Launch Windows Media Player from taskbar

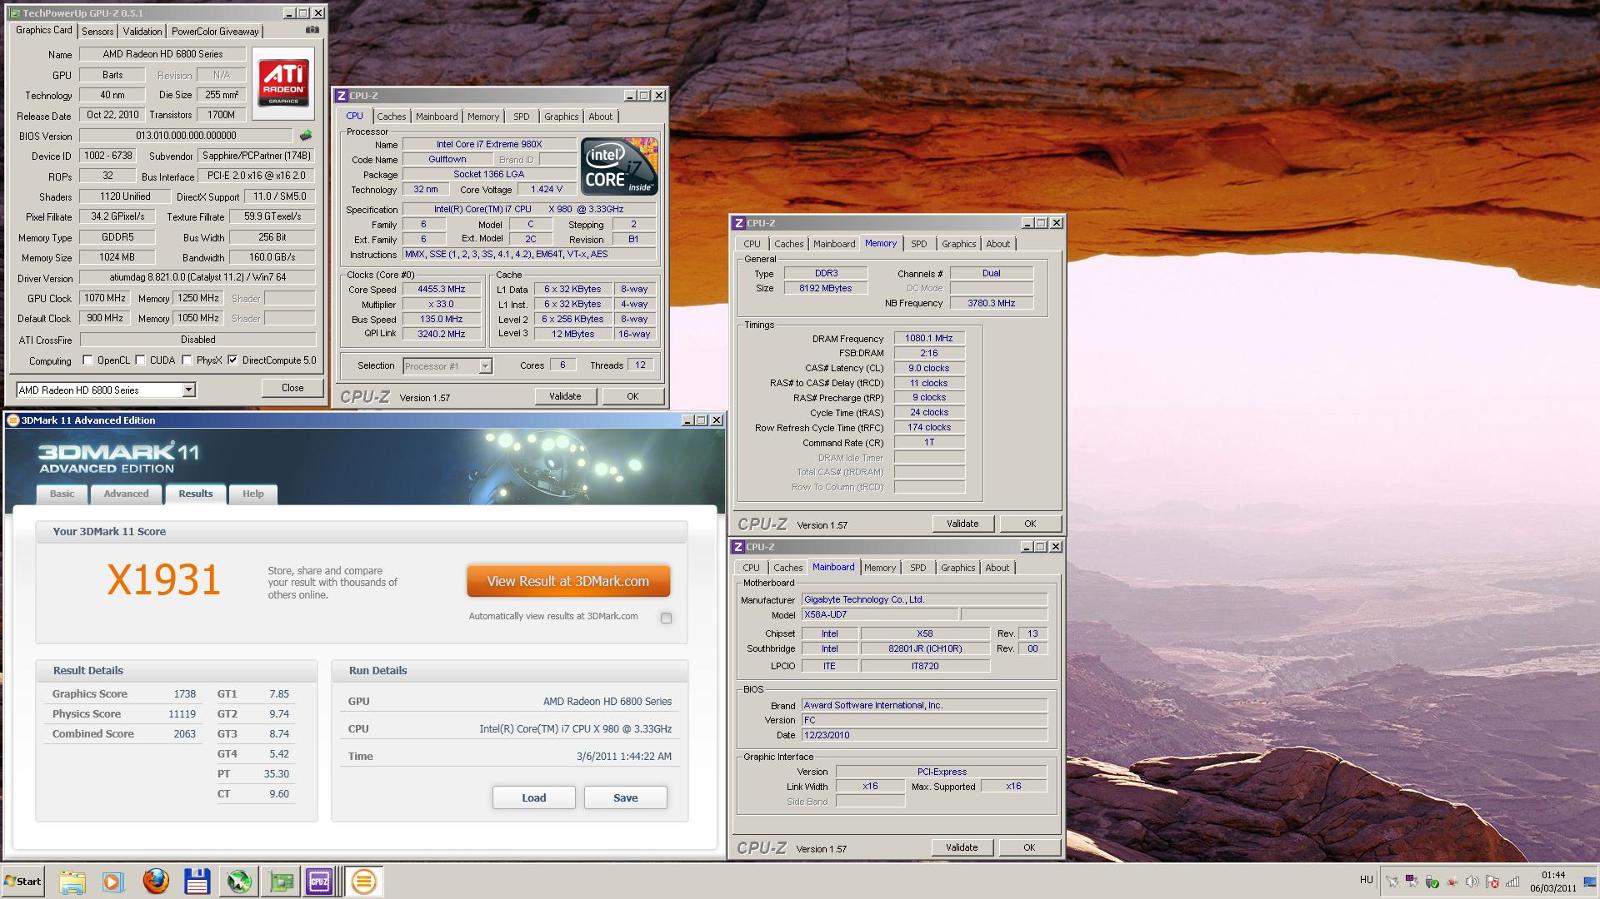[112, 881]
